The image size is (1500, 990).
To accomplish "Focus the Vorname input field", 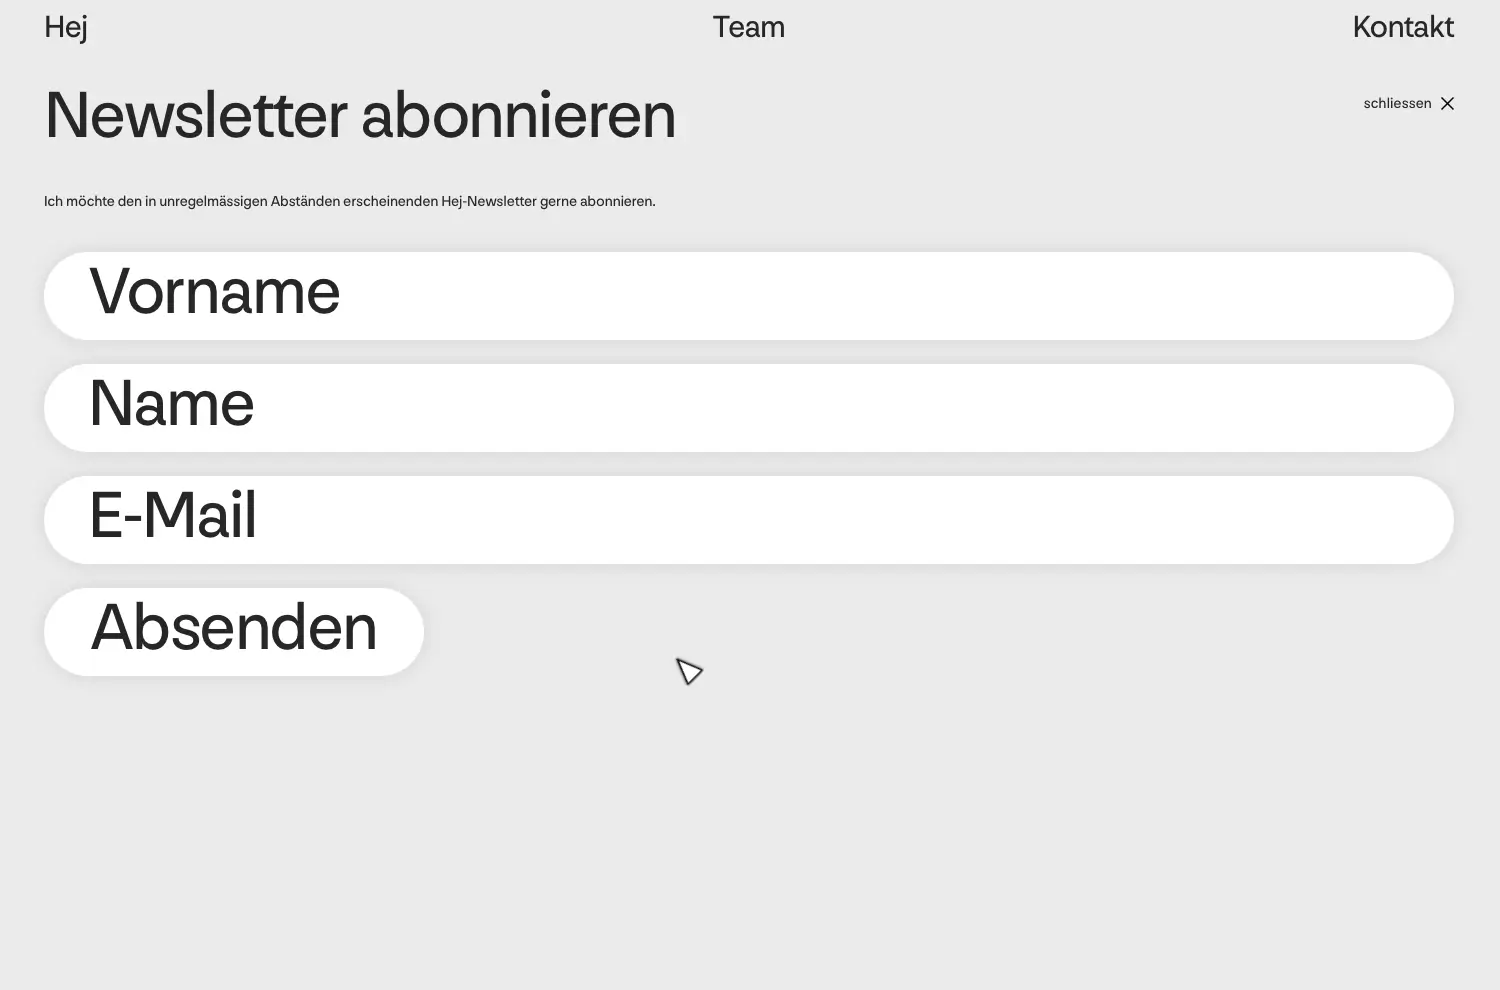I will point(748,296).
